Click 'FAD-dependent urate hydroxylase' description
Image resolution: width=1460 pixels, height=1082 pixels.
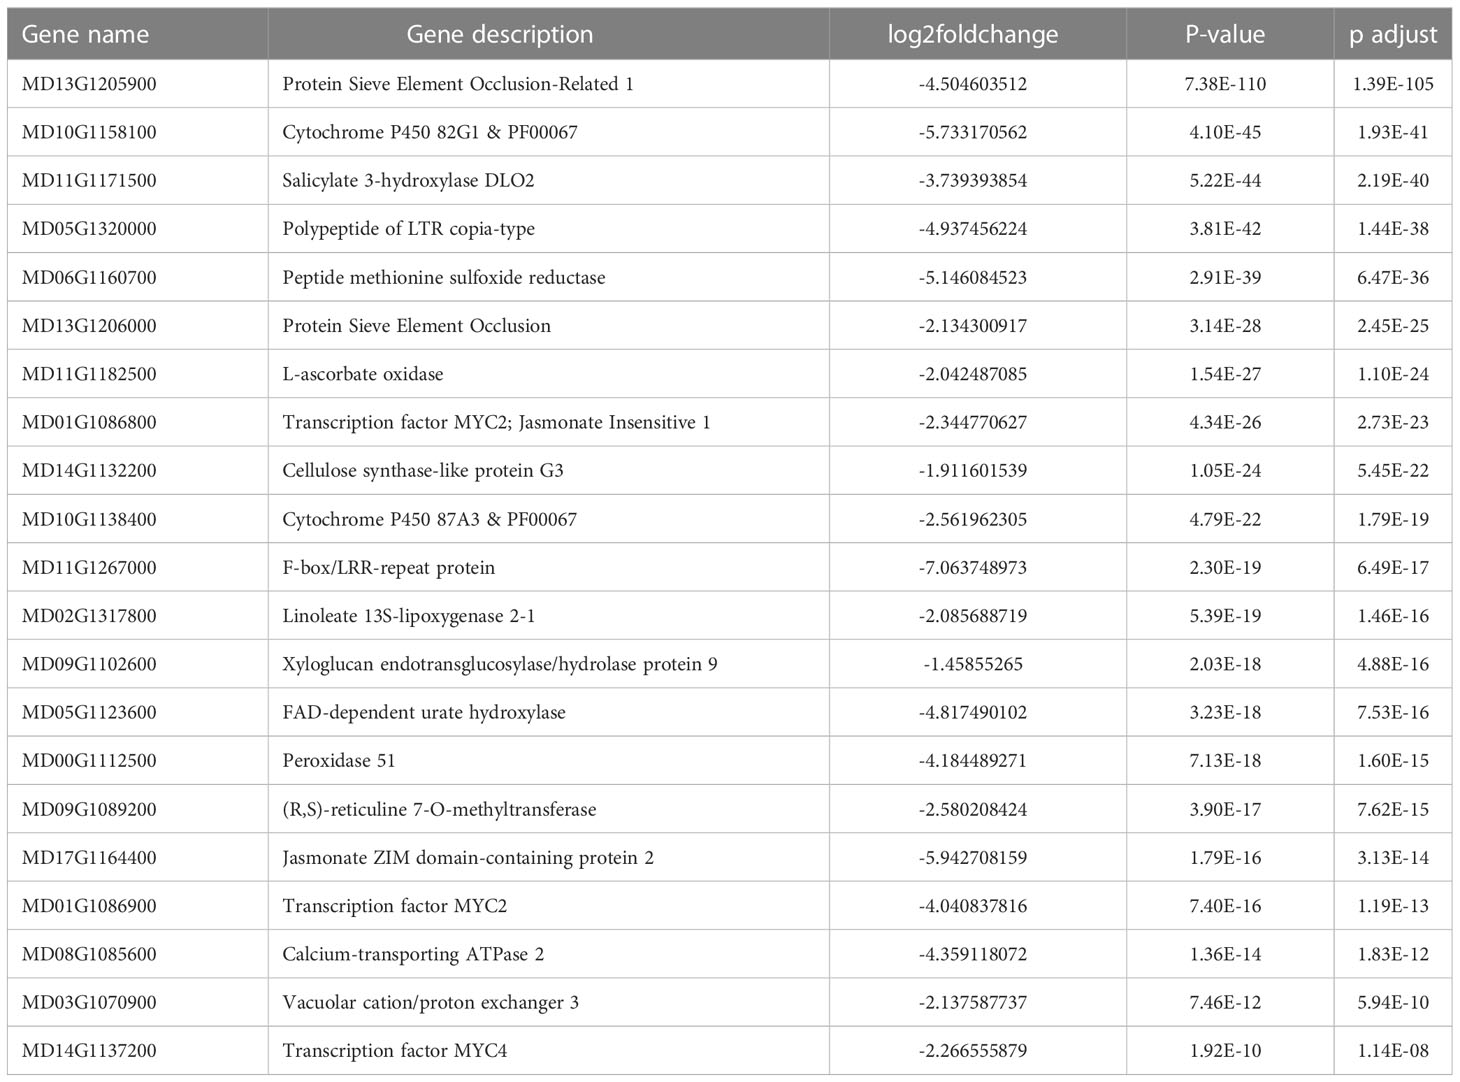point(424,712)
